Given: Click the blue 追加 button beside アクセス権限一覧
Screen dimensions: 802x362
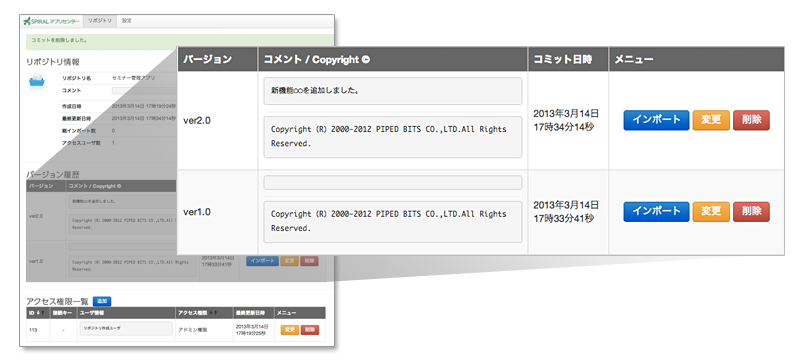Looking at the screenshot, I should point(102,301).
